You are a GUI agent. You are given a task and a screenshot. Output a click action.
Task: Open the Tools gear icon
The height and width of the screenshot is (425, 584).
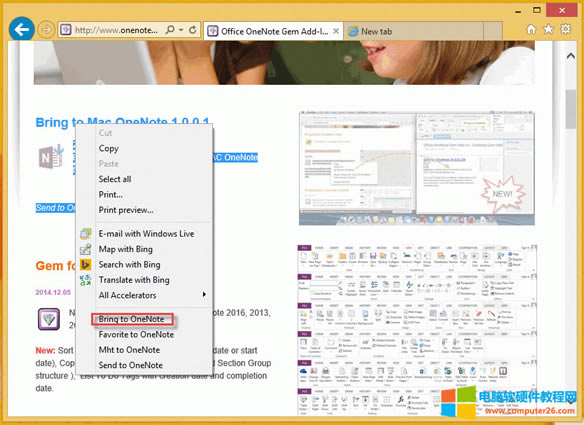click(565, 29)
